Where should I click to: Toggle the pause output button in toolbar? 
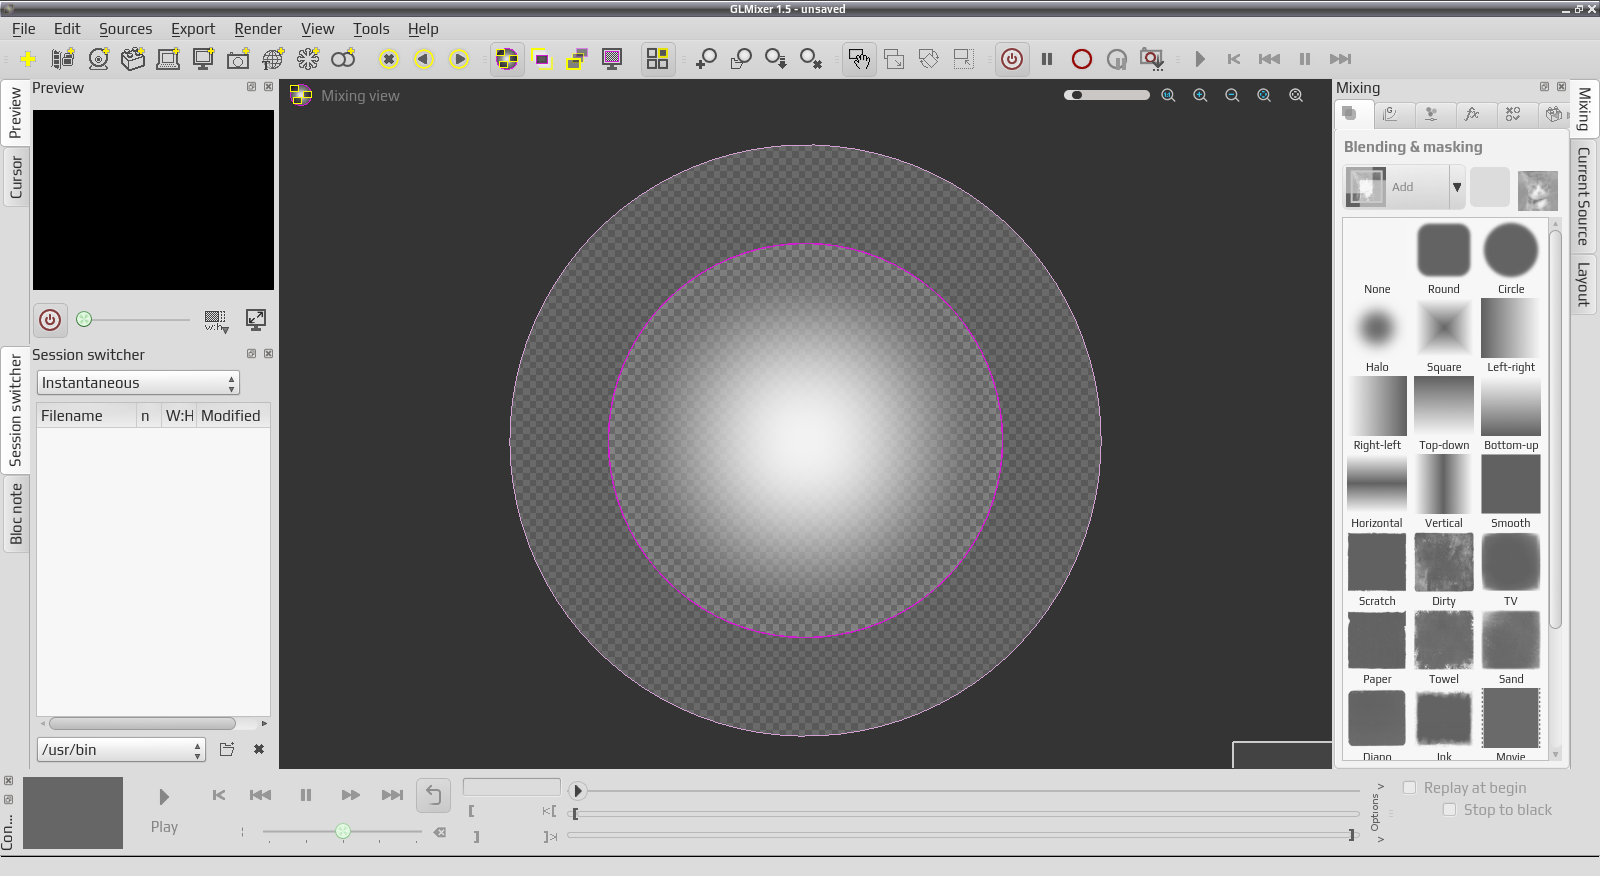1047,59
